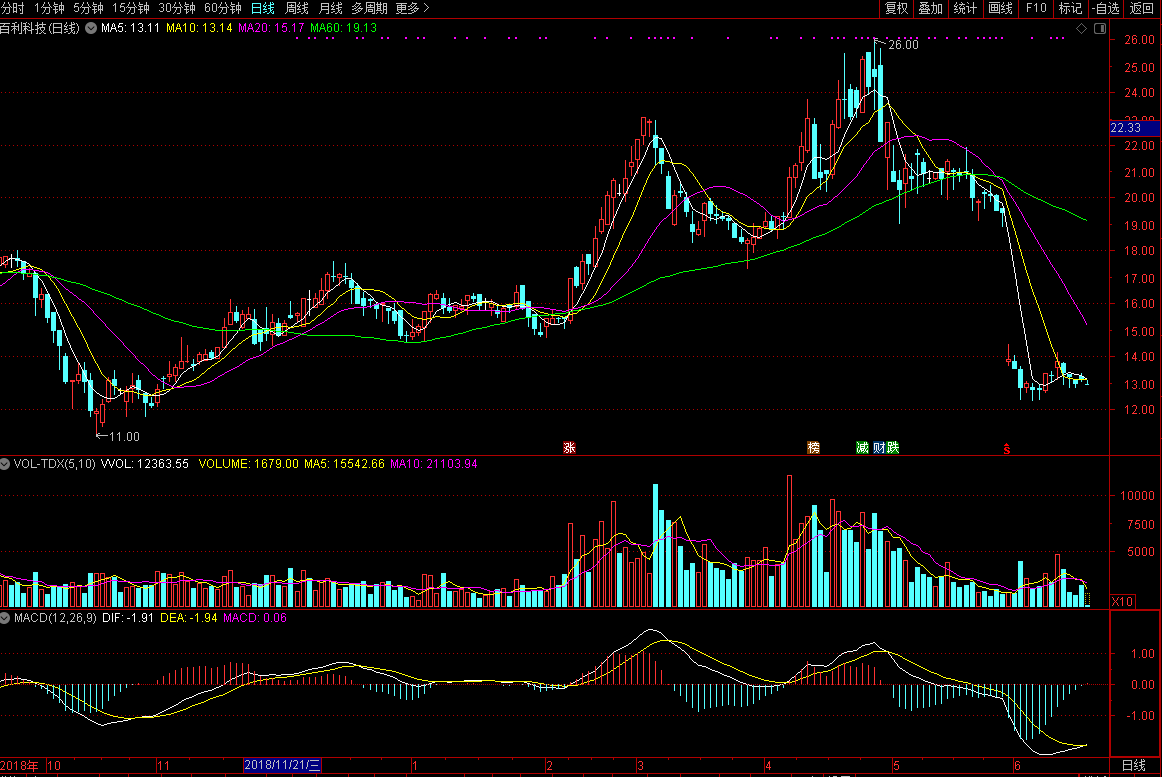
Task: Open the MACD indicator dropdown arrow
Action: 5,619
